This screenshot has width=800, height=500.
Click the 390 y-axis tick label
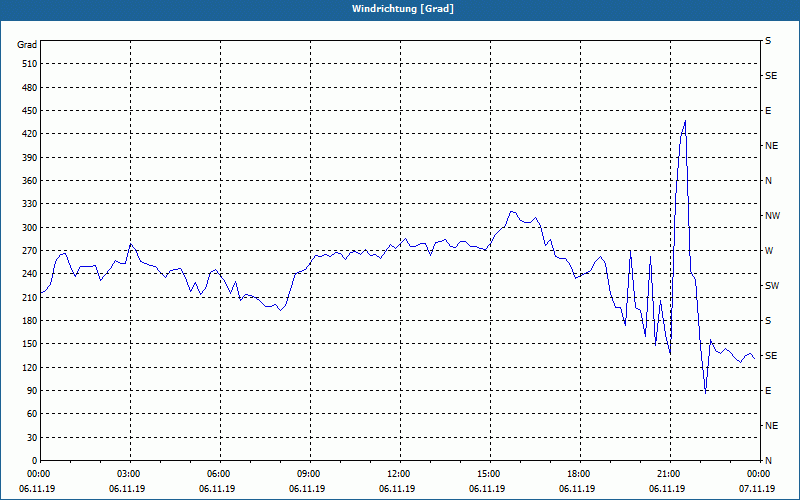[x=30, y=157]
